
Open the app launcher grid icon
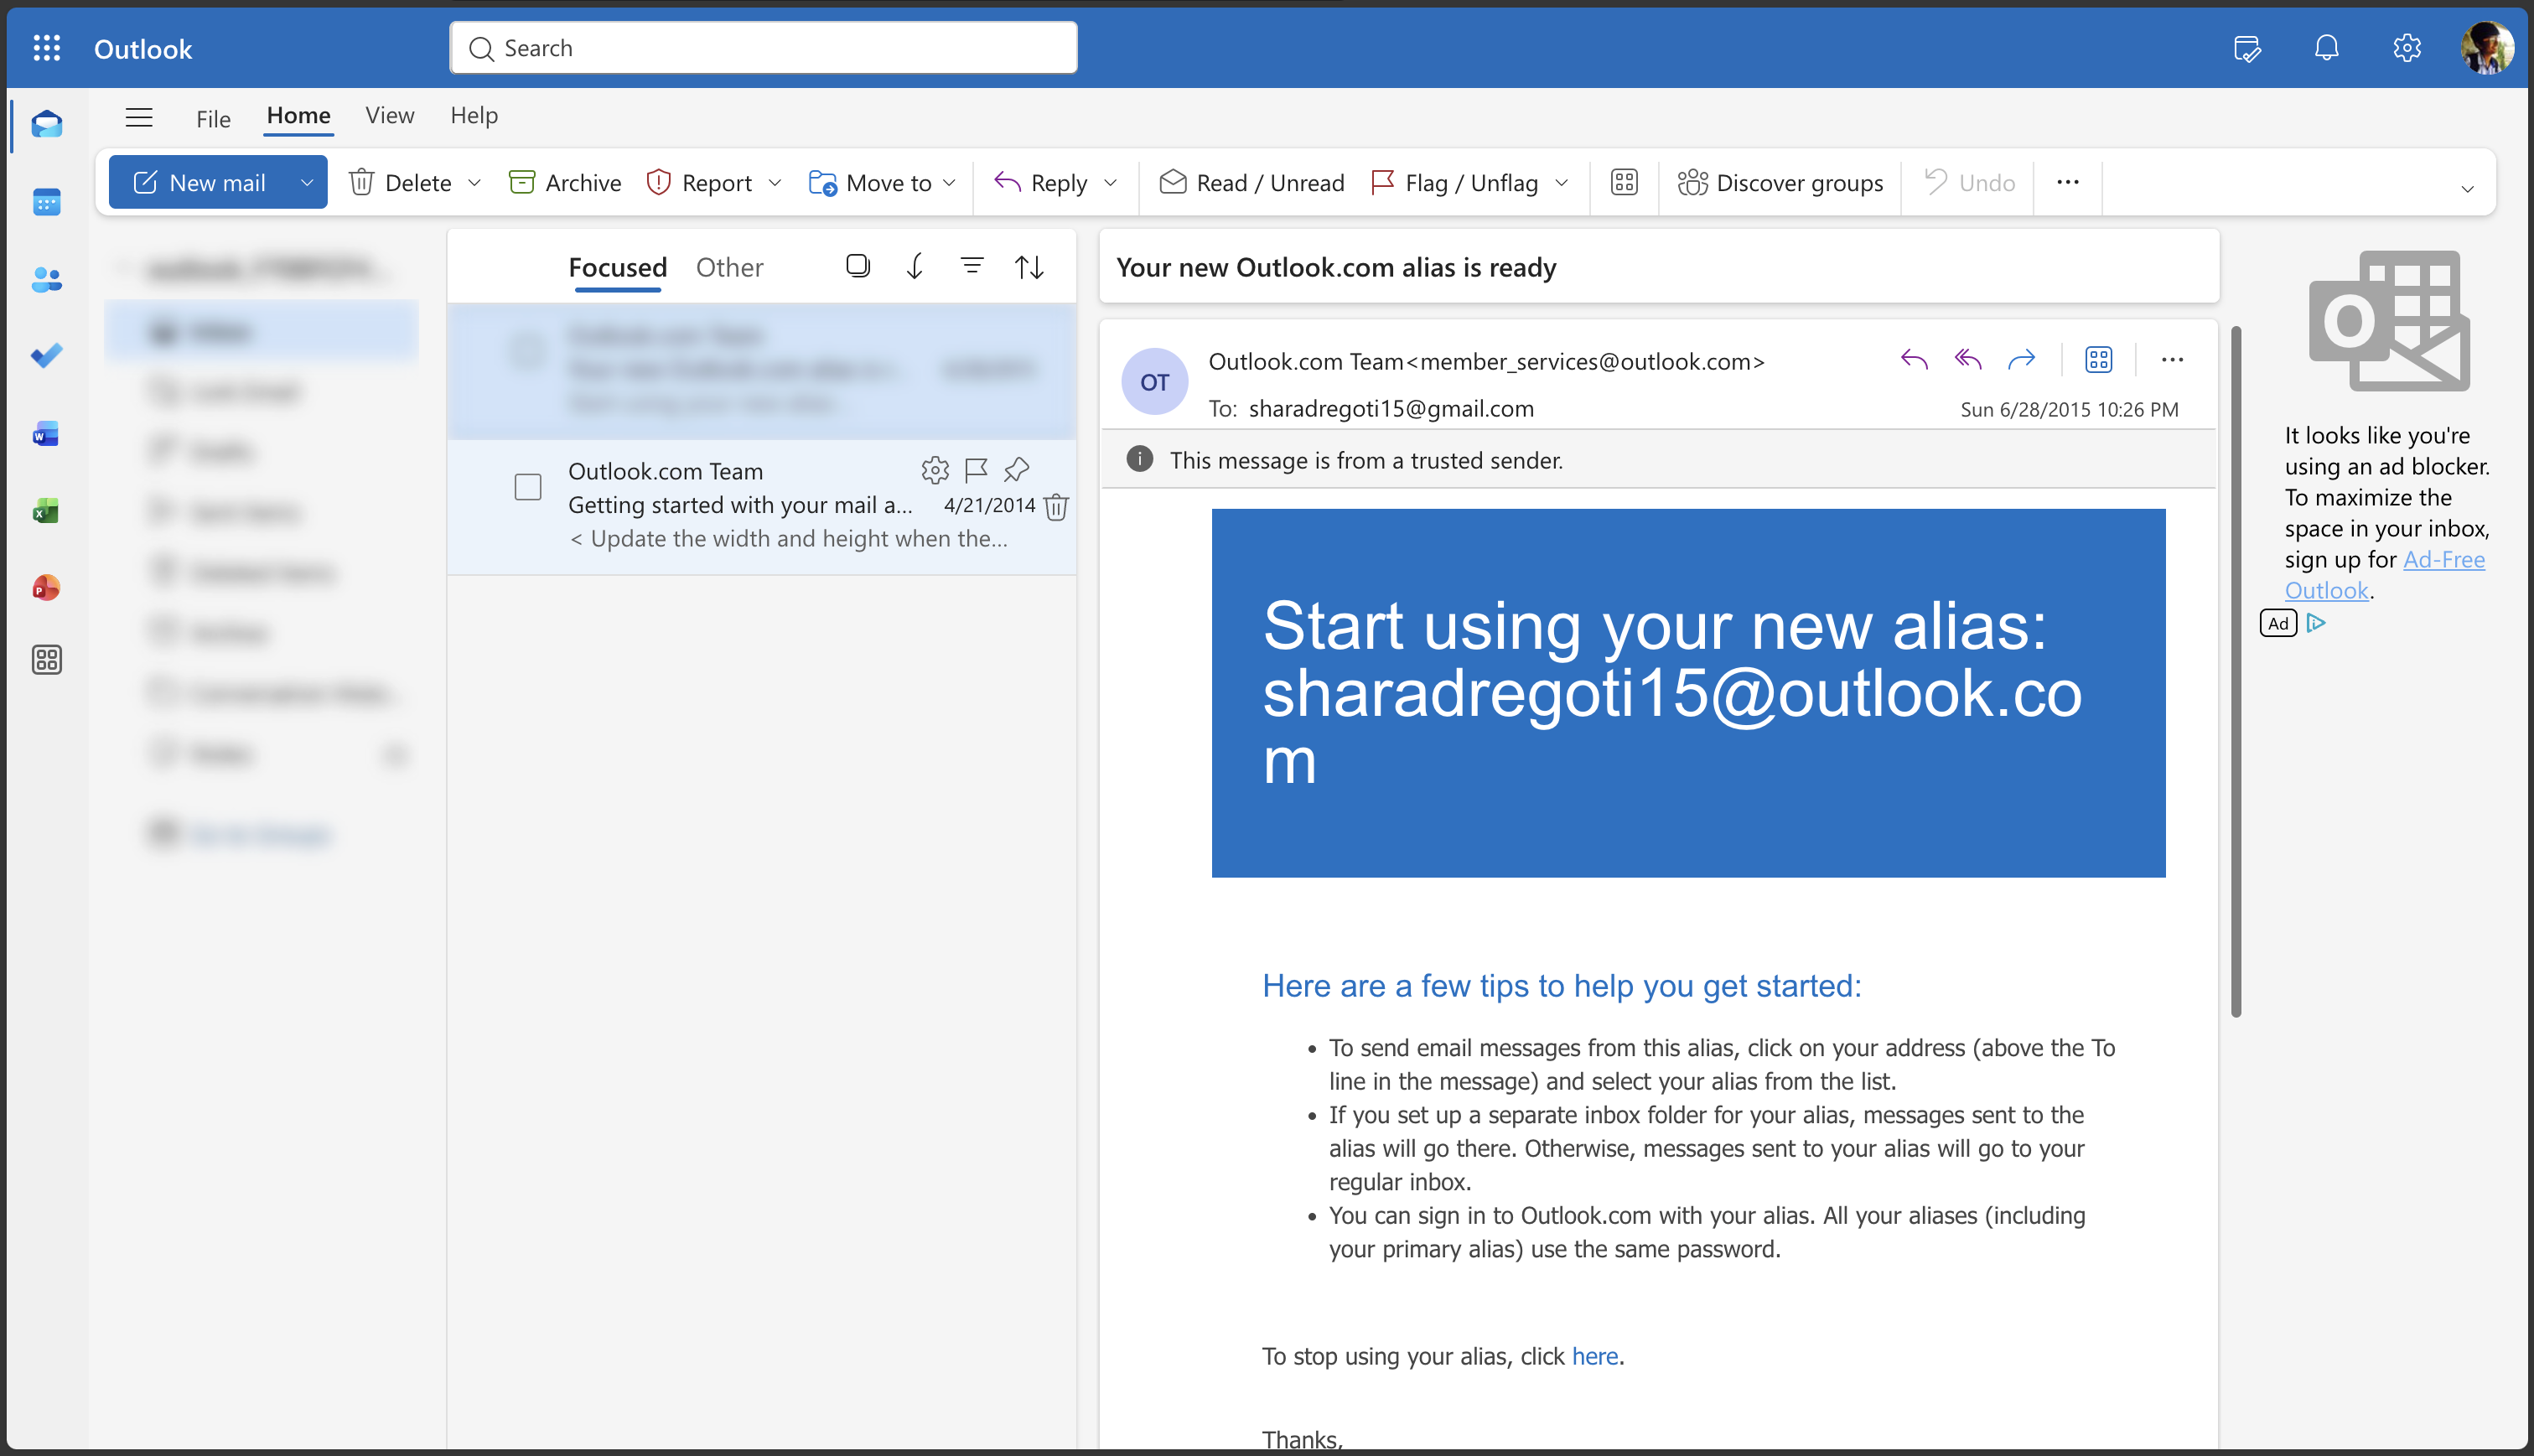(46, 48)
